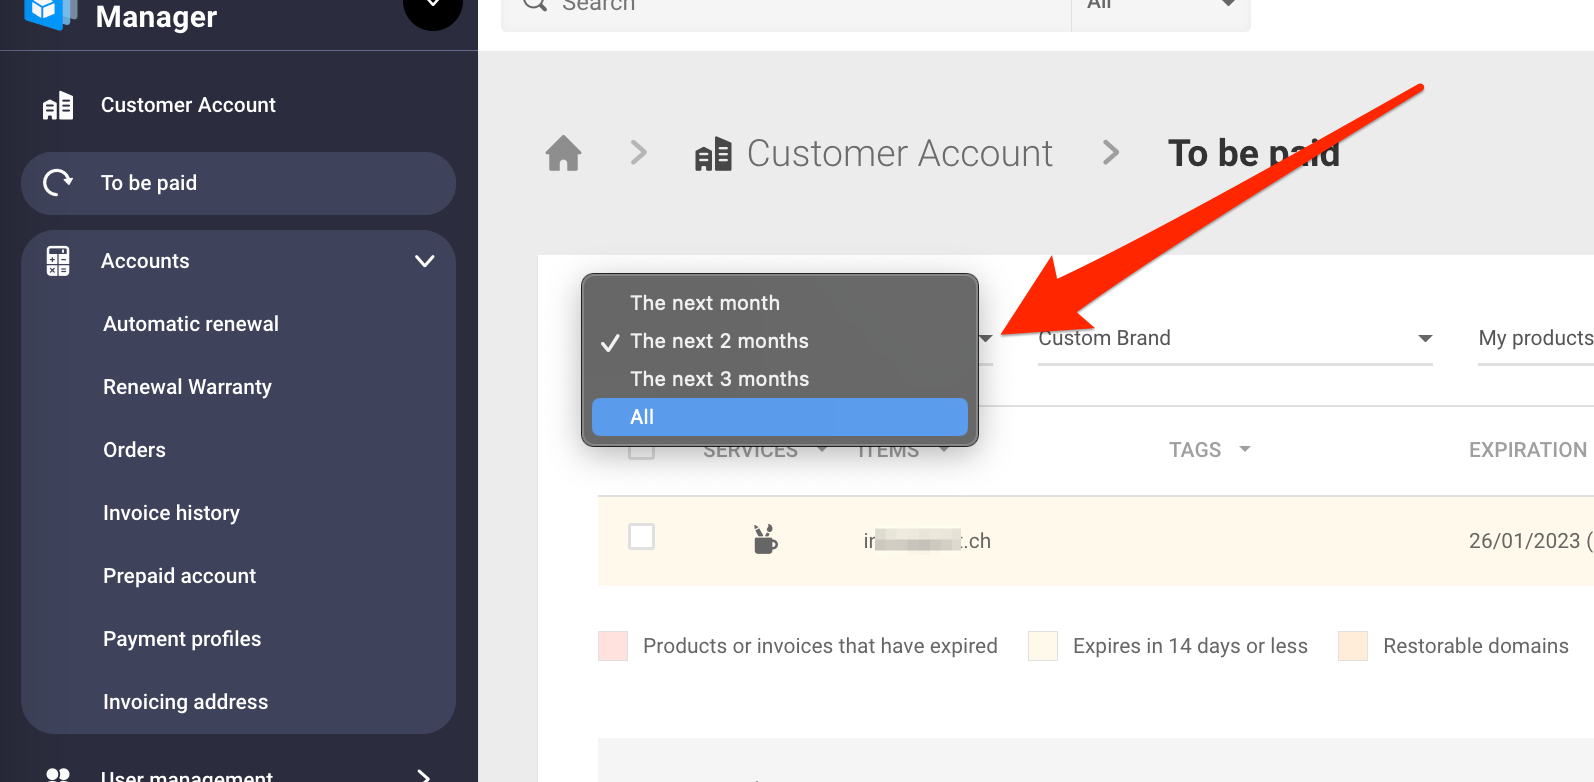Click the Accounts calculator icon
Screen dimensions: 1594x782
[58, 261]
